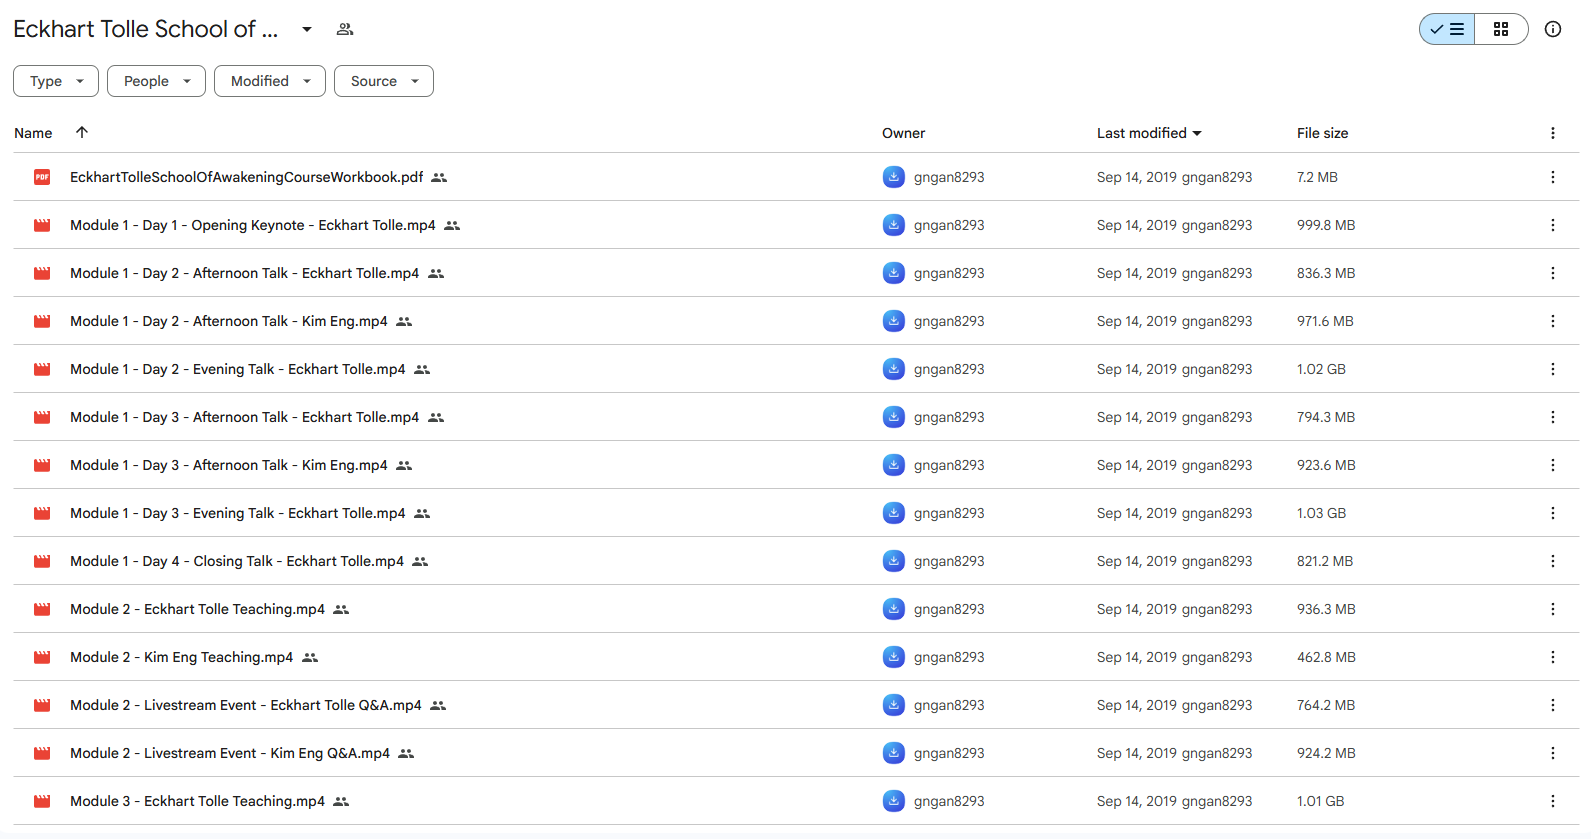The height and width of the screenshot is (839, 1591).
Task: Open more actions for Day 3 Evening Talk
Action: tap(1553, 513)
